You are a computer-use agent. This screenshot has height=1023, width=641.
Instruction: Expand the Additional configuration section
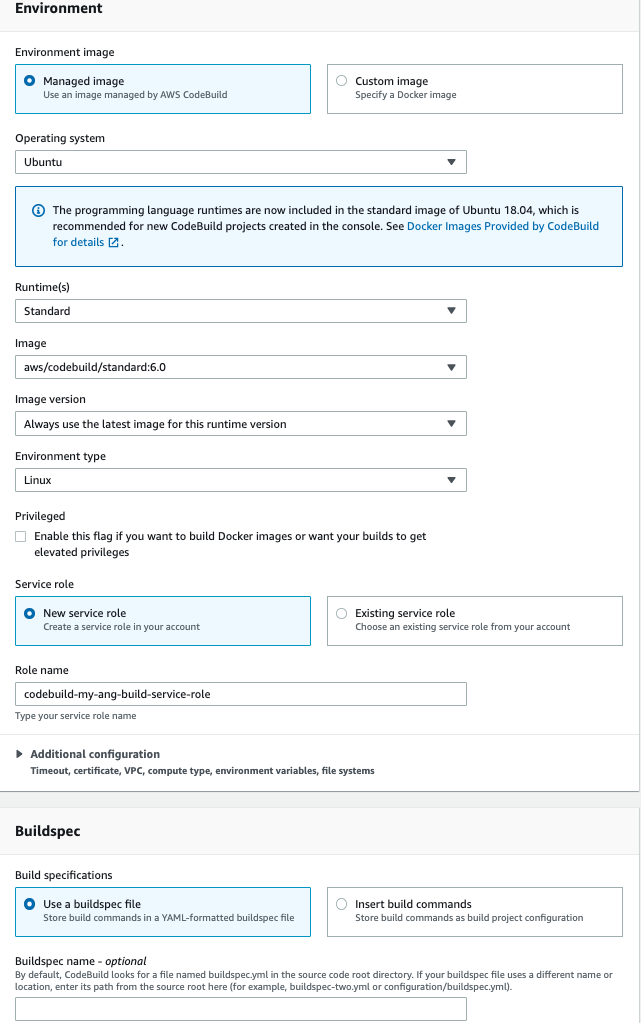pyautogui.click(x=95, y=754)
